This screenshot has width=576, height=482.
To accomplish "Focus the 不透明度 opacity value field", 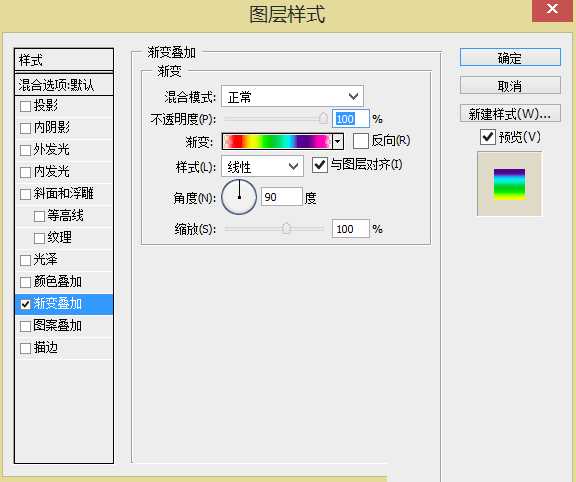I will 350,119.
